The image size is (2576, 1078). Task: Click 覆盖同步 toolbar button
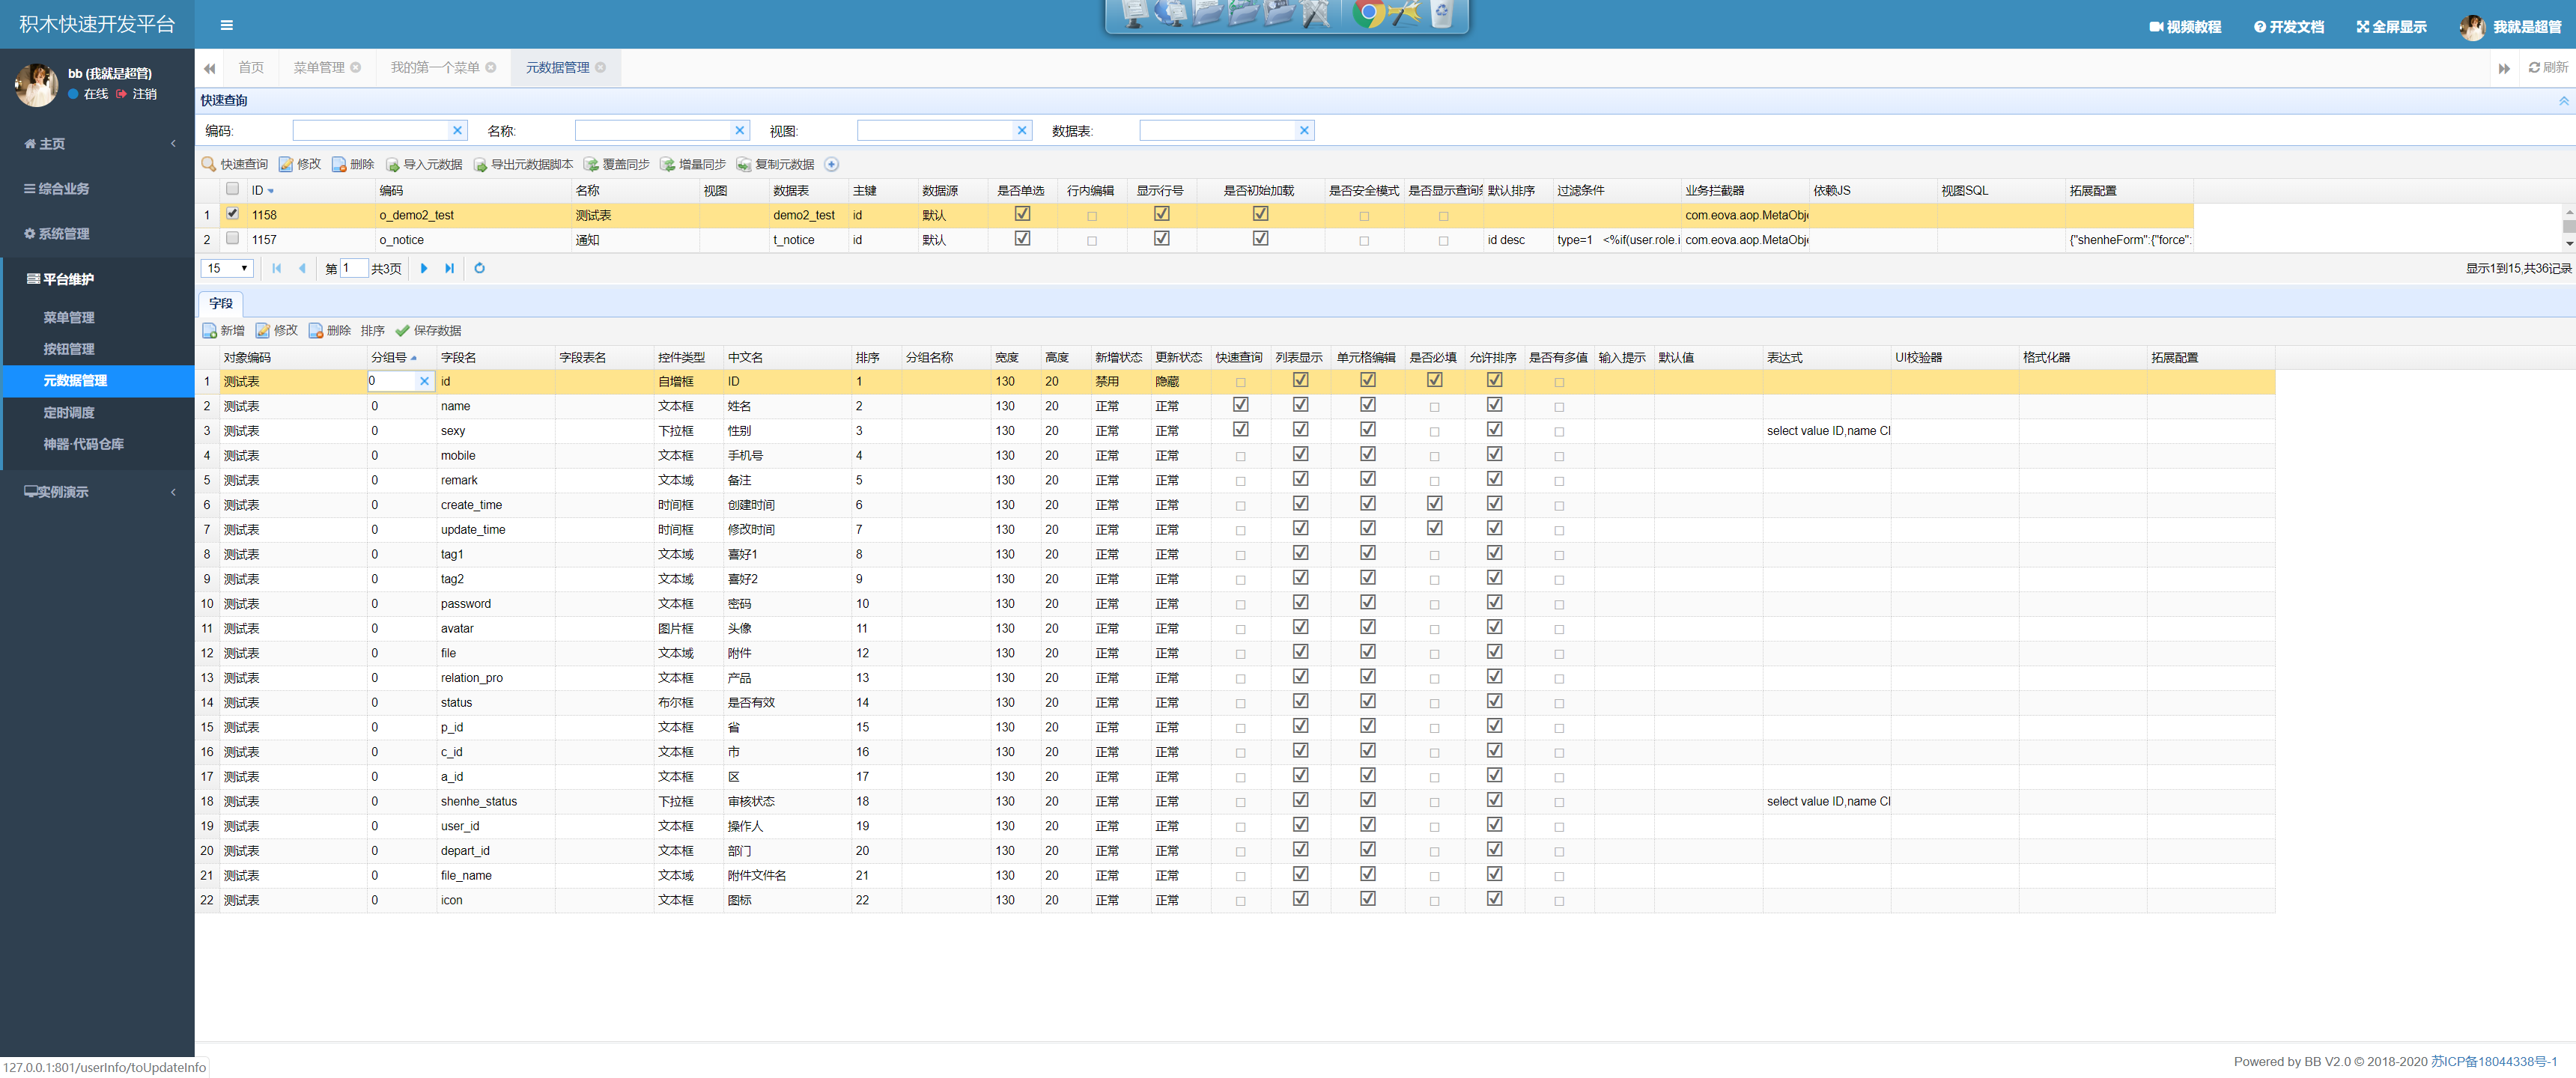pos(617,164)
